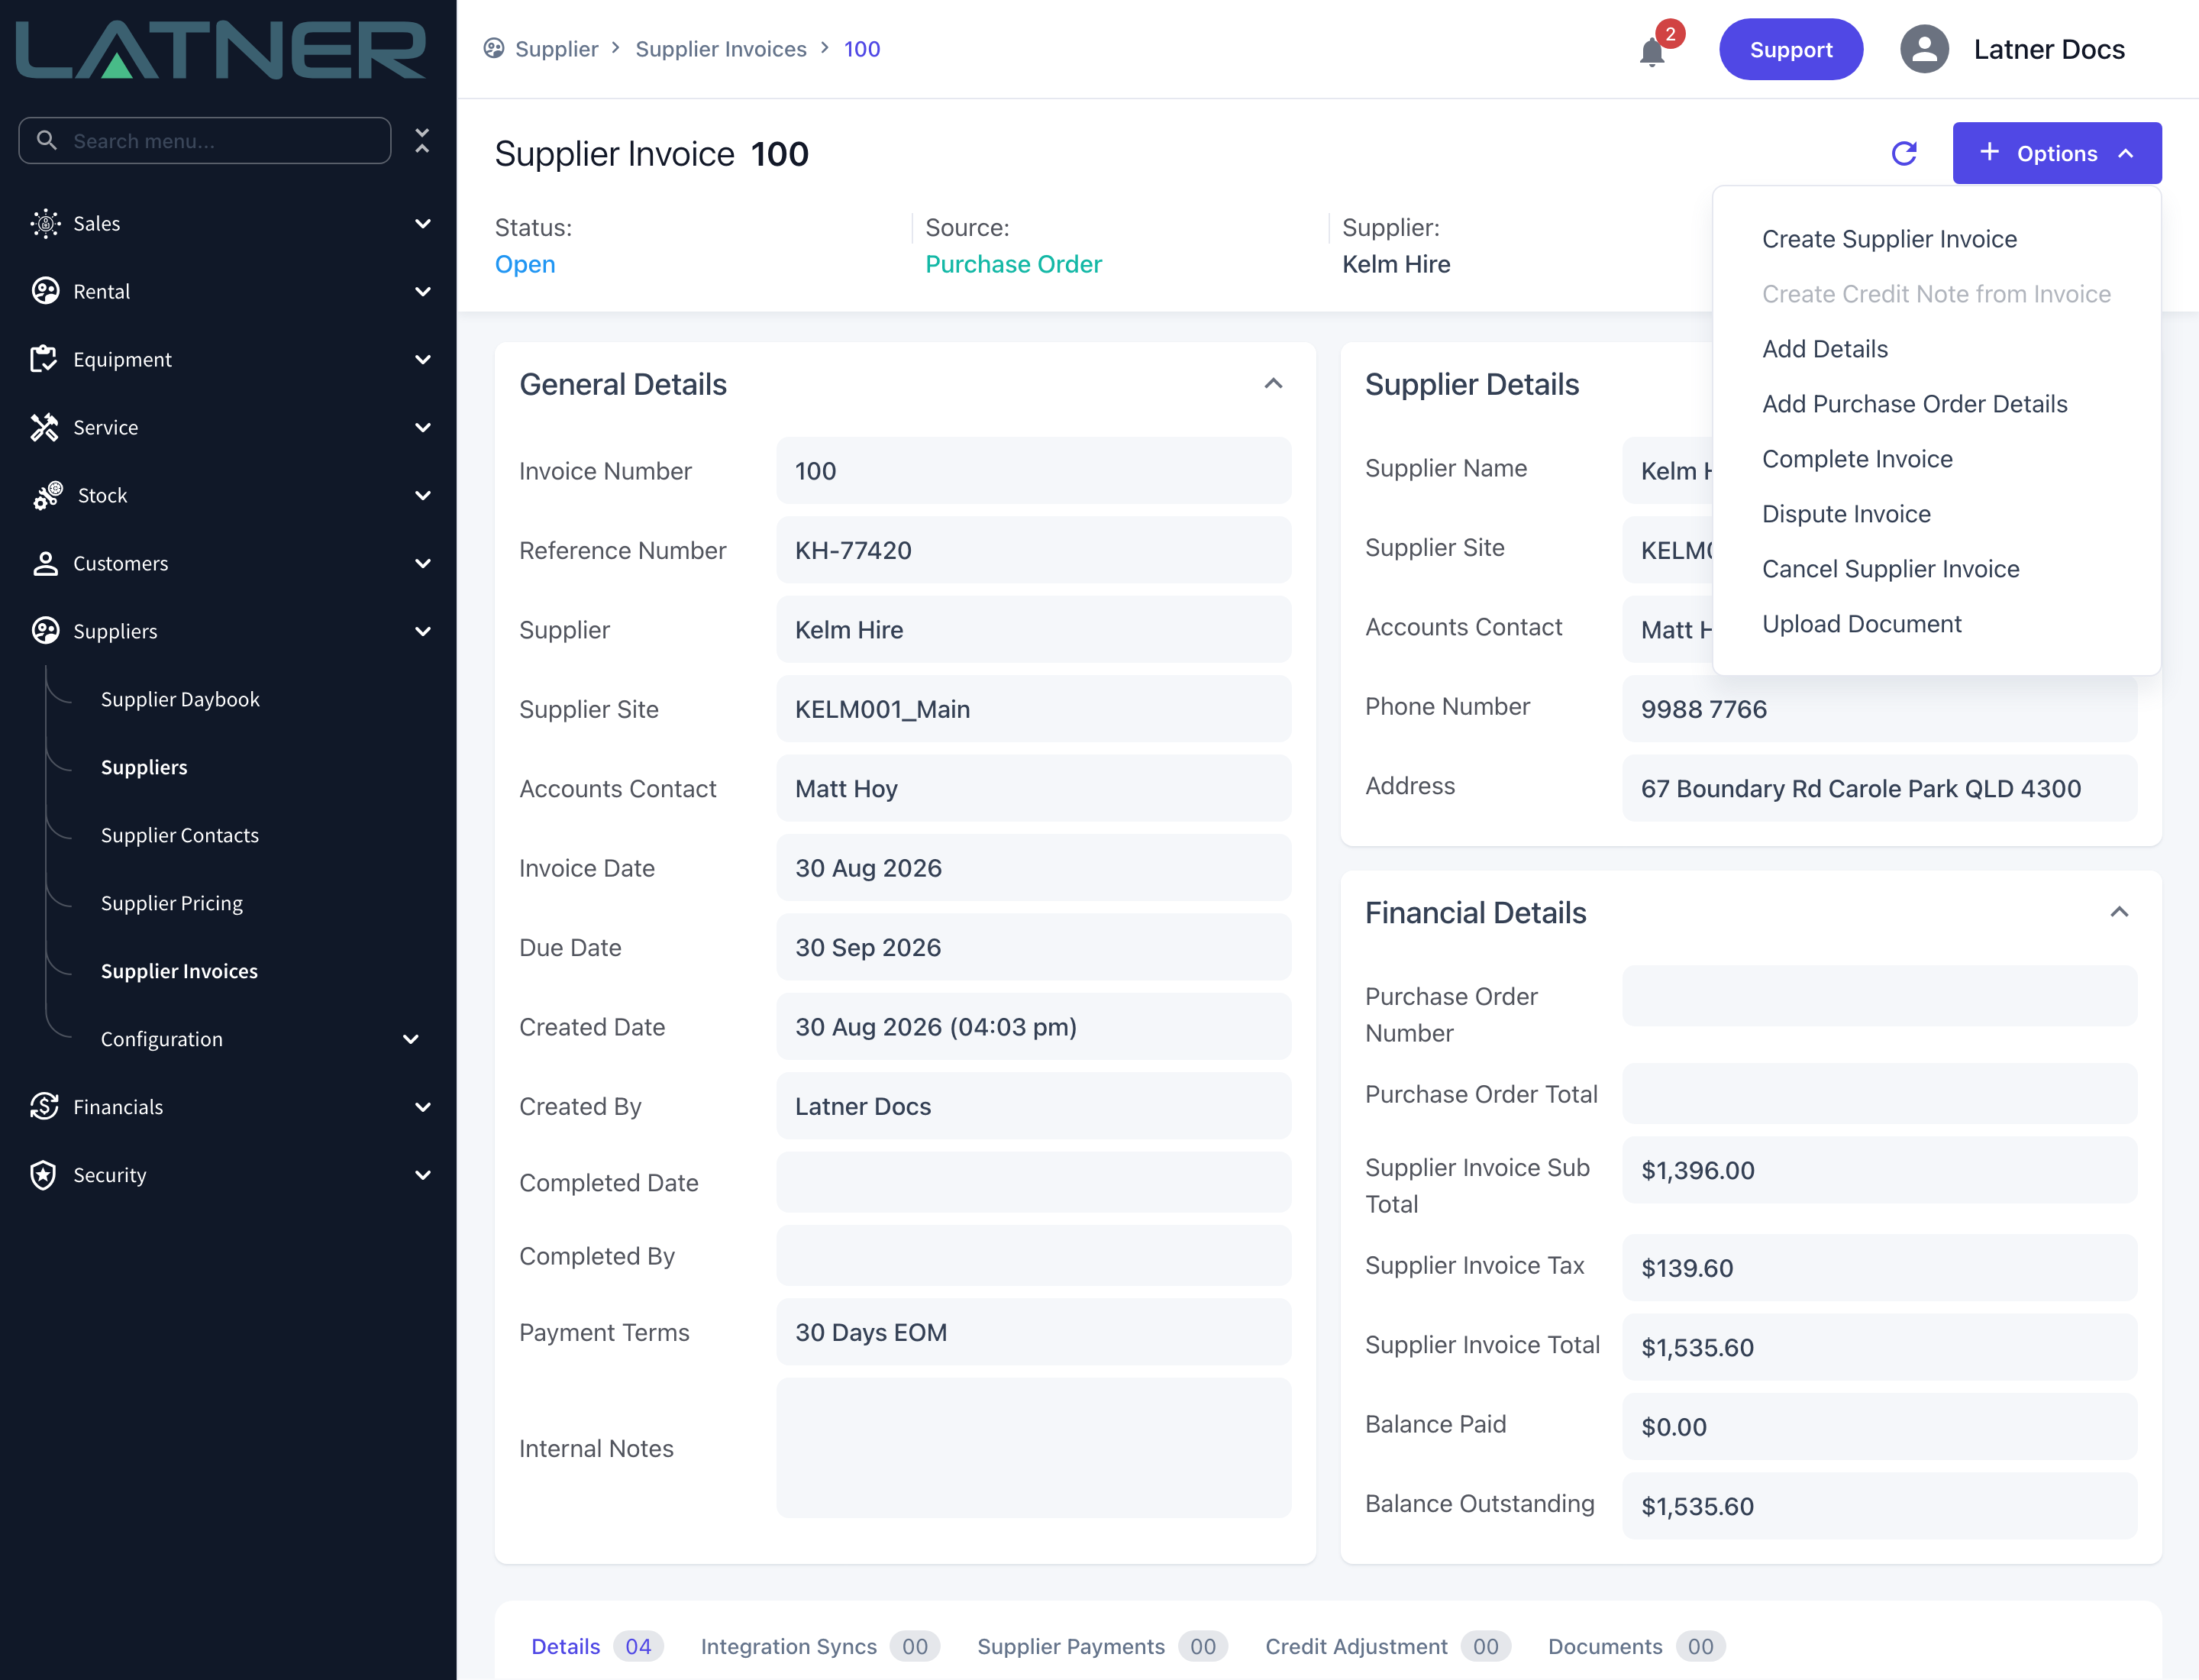2199x1680 pixels.
Task: Choose Cancel Supplier Invoice option
Action: [x=1890, y=569]
